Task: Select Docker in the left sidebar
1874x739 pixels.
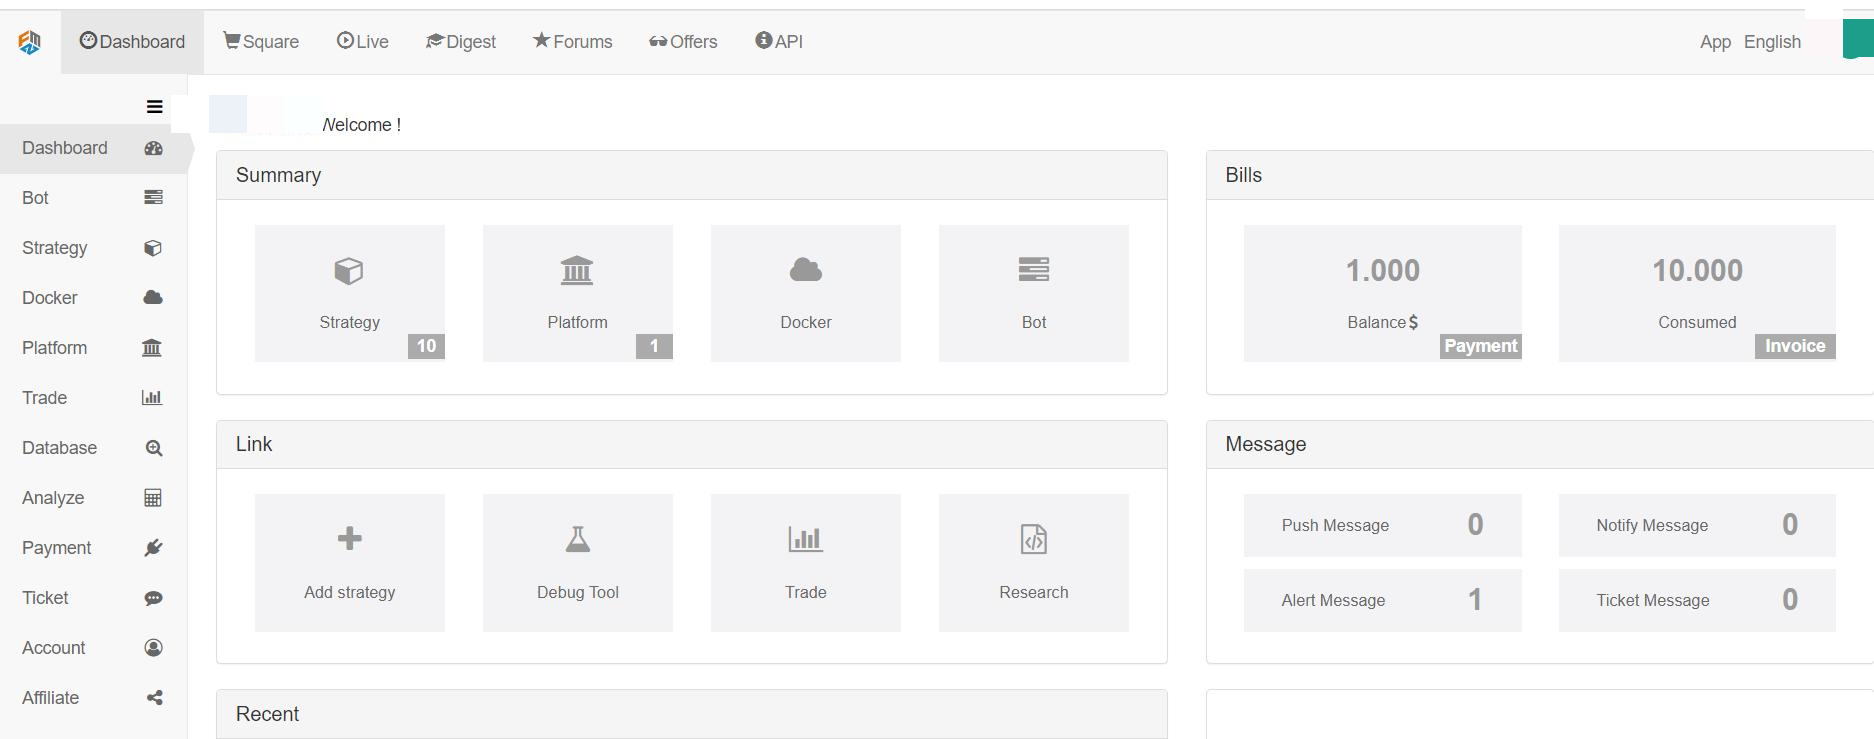Action: click(94, 298)
